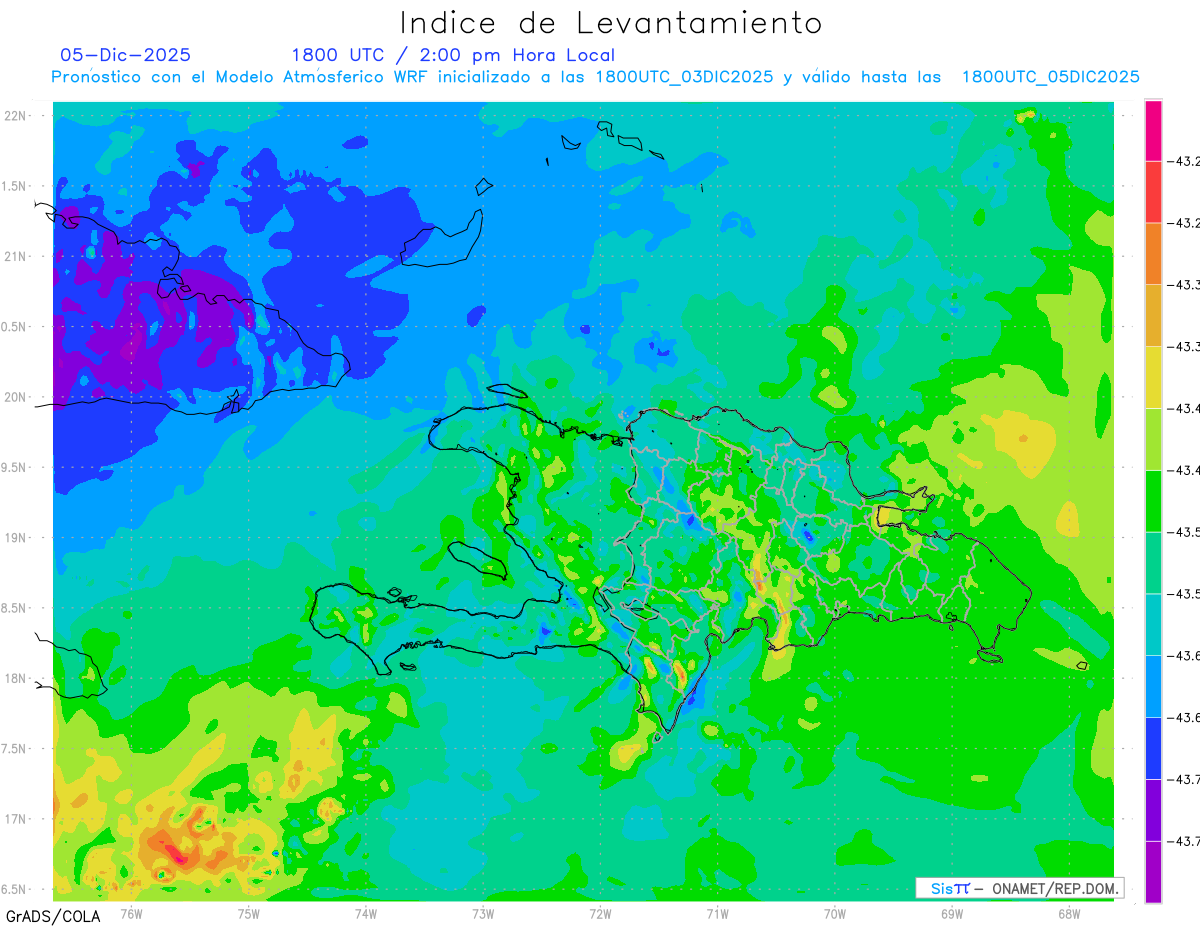Pick the light blue swatch on the color bar
This screenshot has height=927, width=1200.
(1153, 686)
